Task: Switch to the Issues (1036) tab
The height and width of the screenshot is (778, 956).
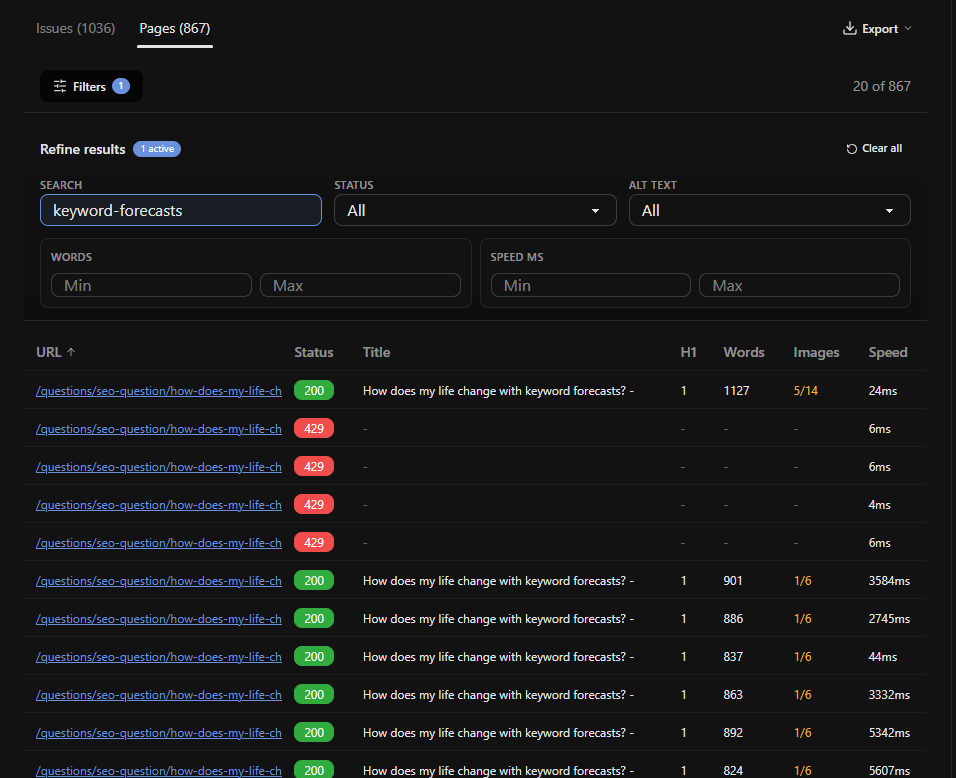Action: pyautogui.click(x=75, y=29)
